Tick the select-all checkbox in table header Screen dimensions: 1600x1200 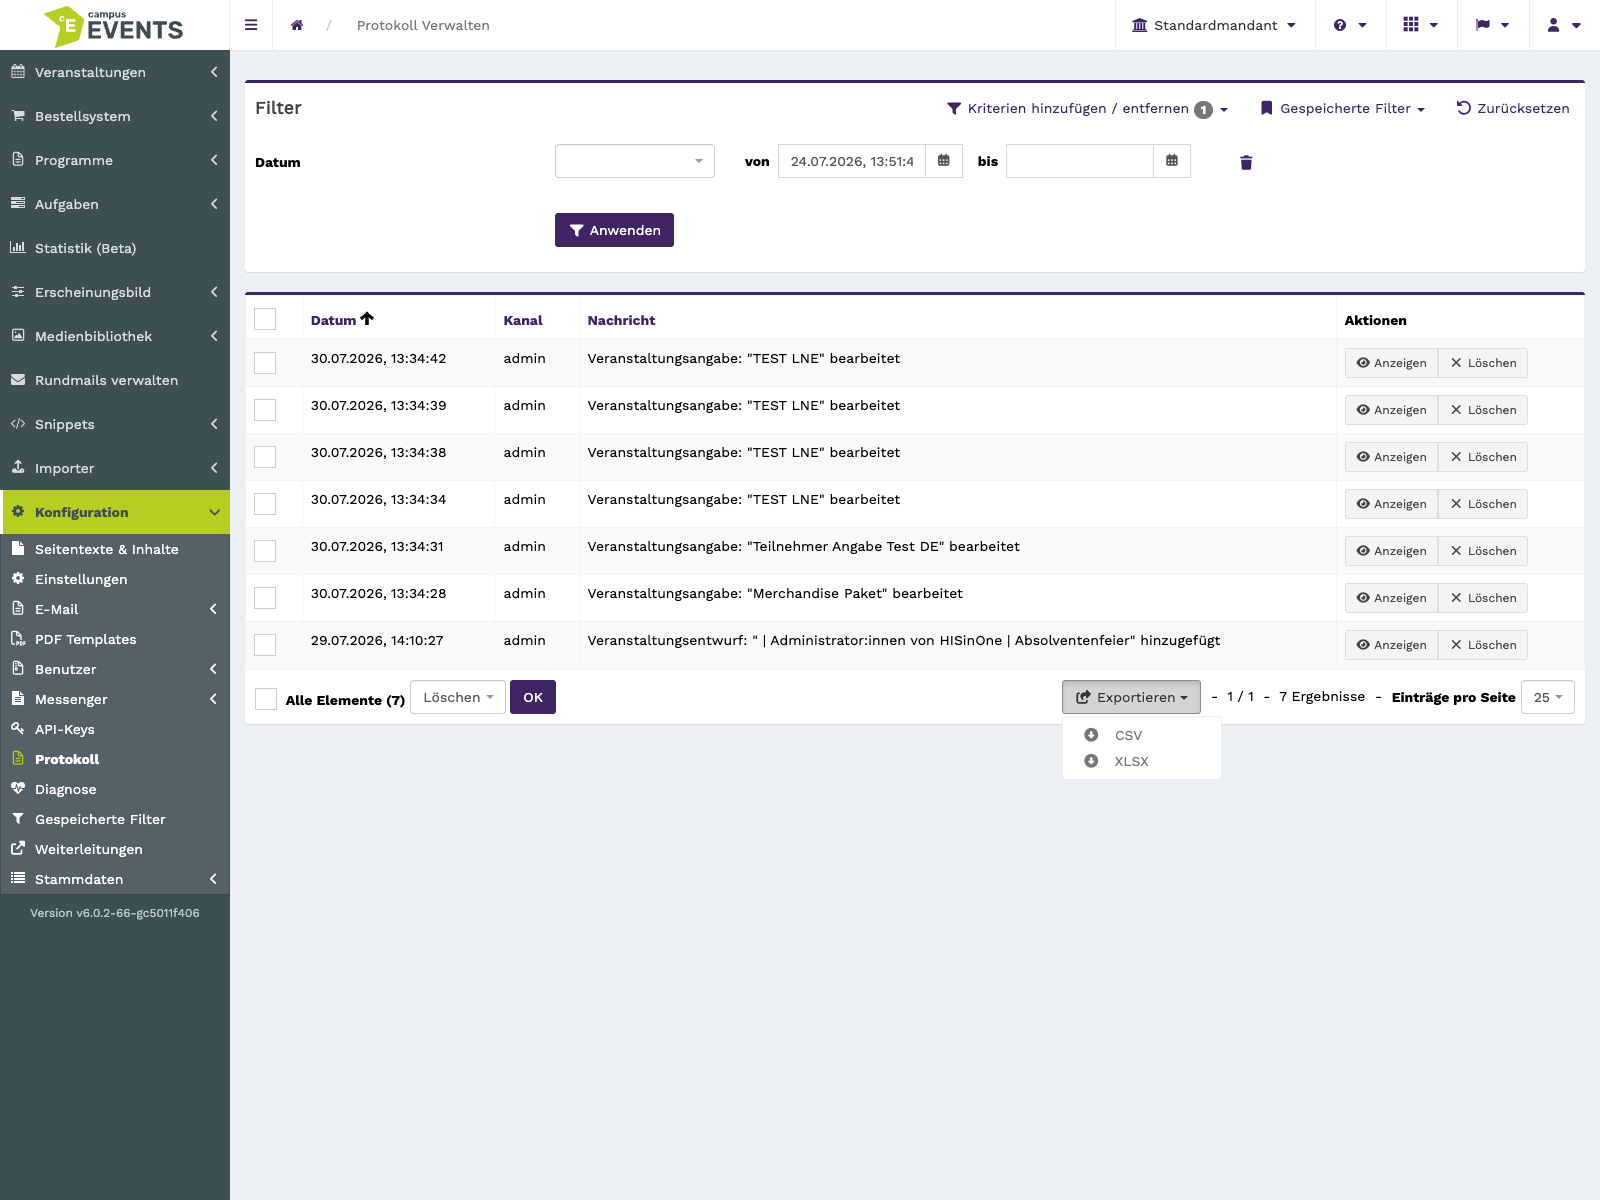click(265, 319)
